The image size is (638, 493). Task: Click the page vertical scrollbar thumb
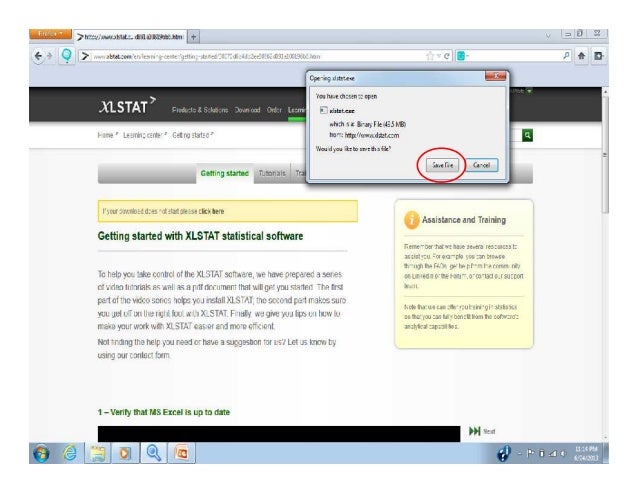point(605,155)
